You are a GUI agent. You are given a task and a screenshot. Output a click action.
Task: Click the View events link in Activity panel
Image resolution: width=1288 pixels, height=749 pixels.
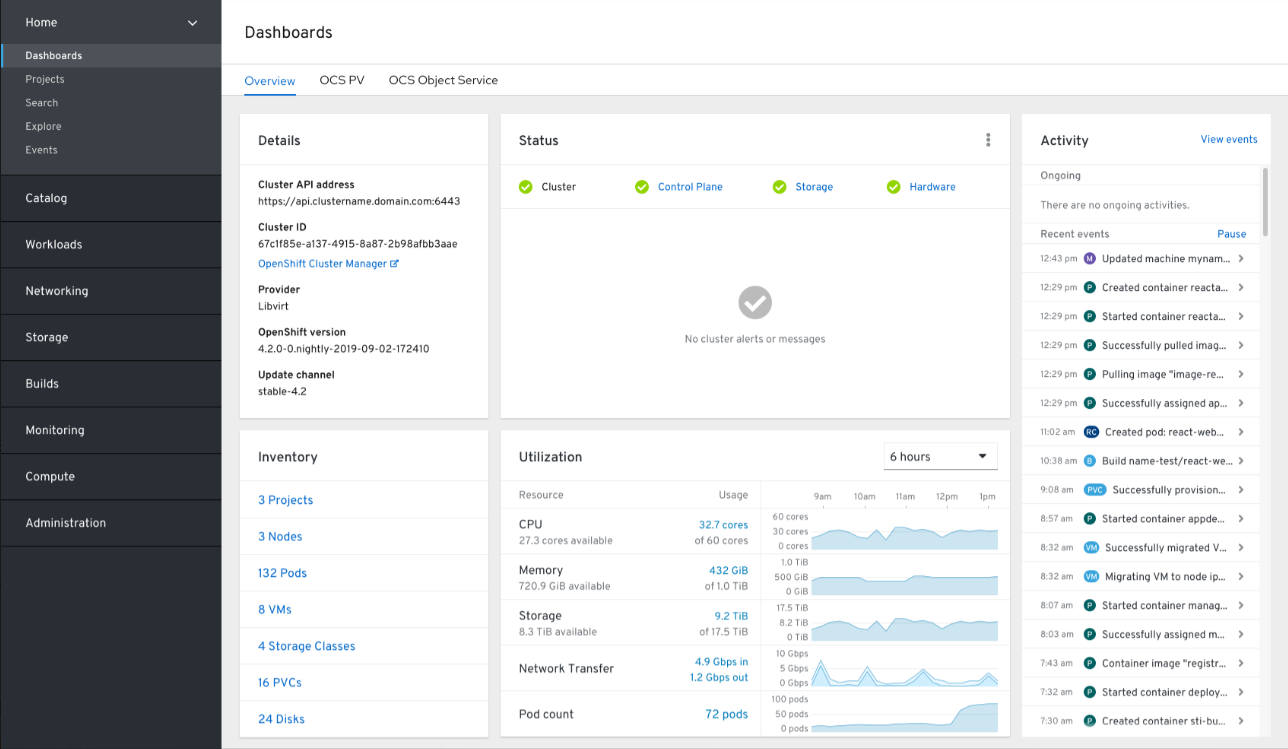click(x=1228, y=139)
